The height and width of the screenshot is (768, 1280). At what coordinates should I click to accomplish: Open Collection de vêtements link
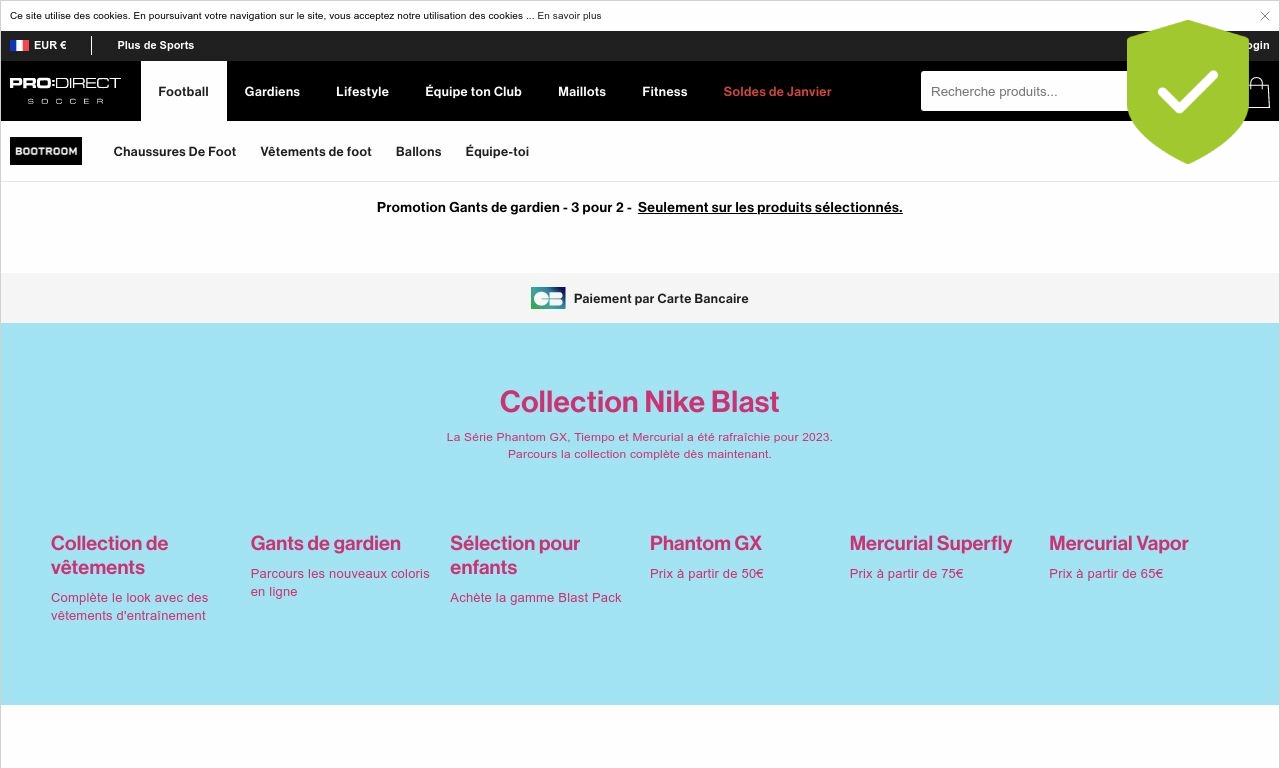click(110, 555)
